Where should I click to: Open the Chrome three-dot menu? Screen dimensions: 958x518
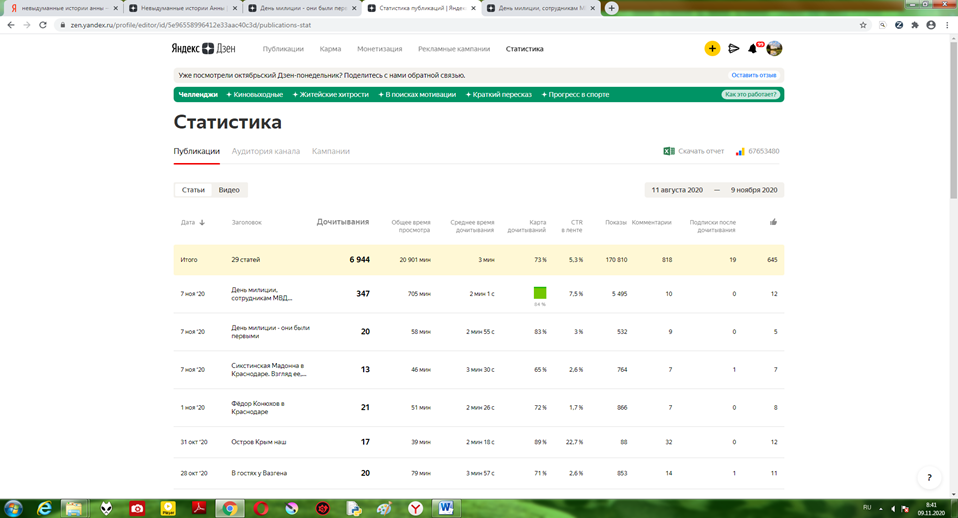point(947,25)
